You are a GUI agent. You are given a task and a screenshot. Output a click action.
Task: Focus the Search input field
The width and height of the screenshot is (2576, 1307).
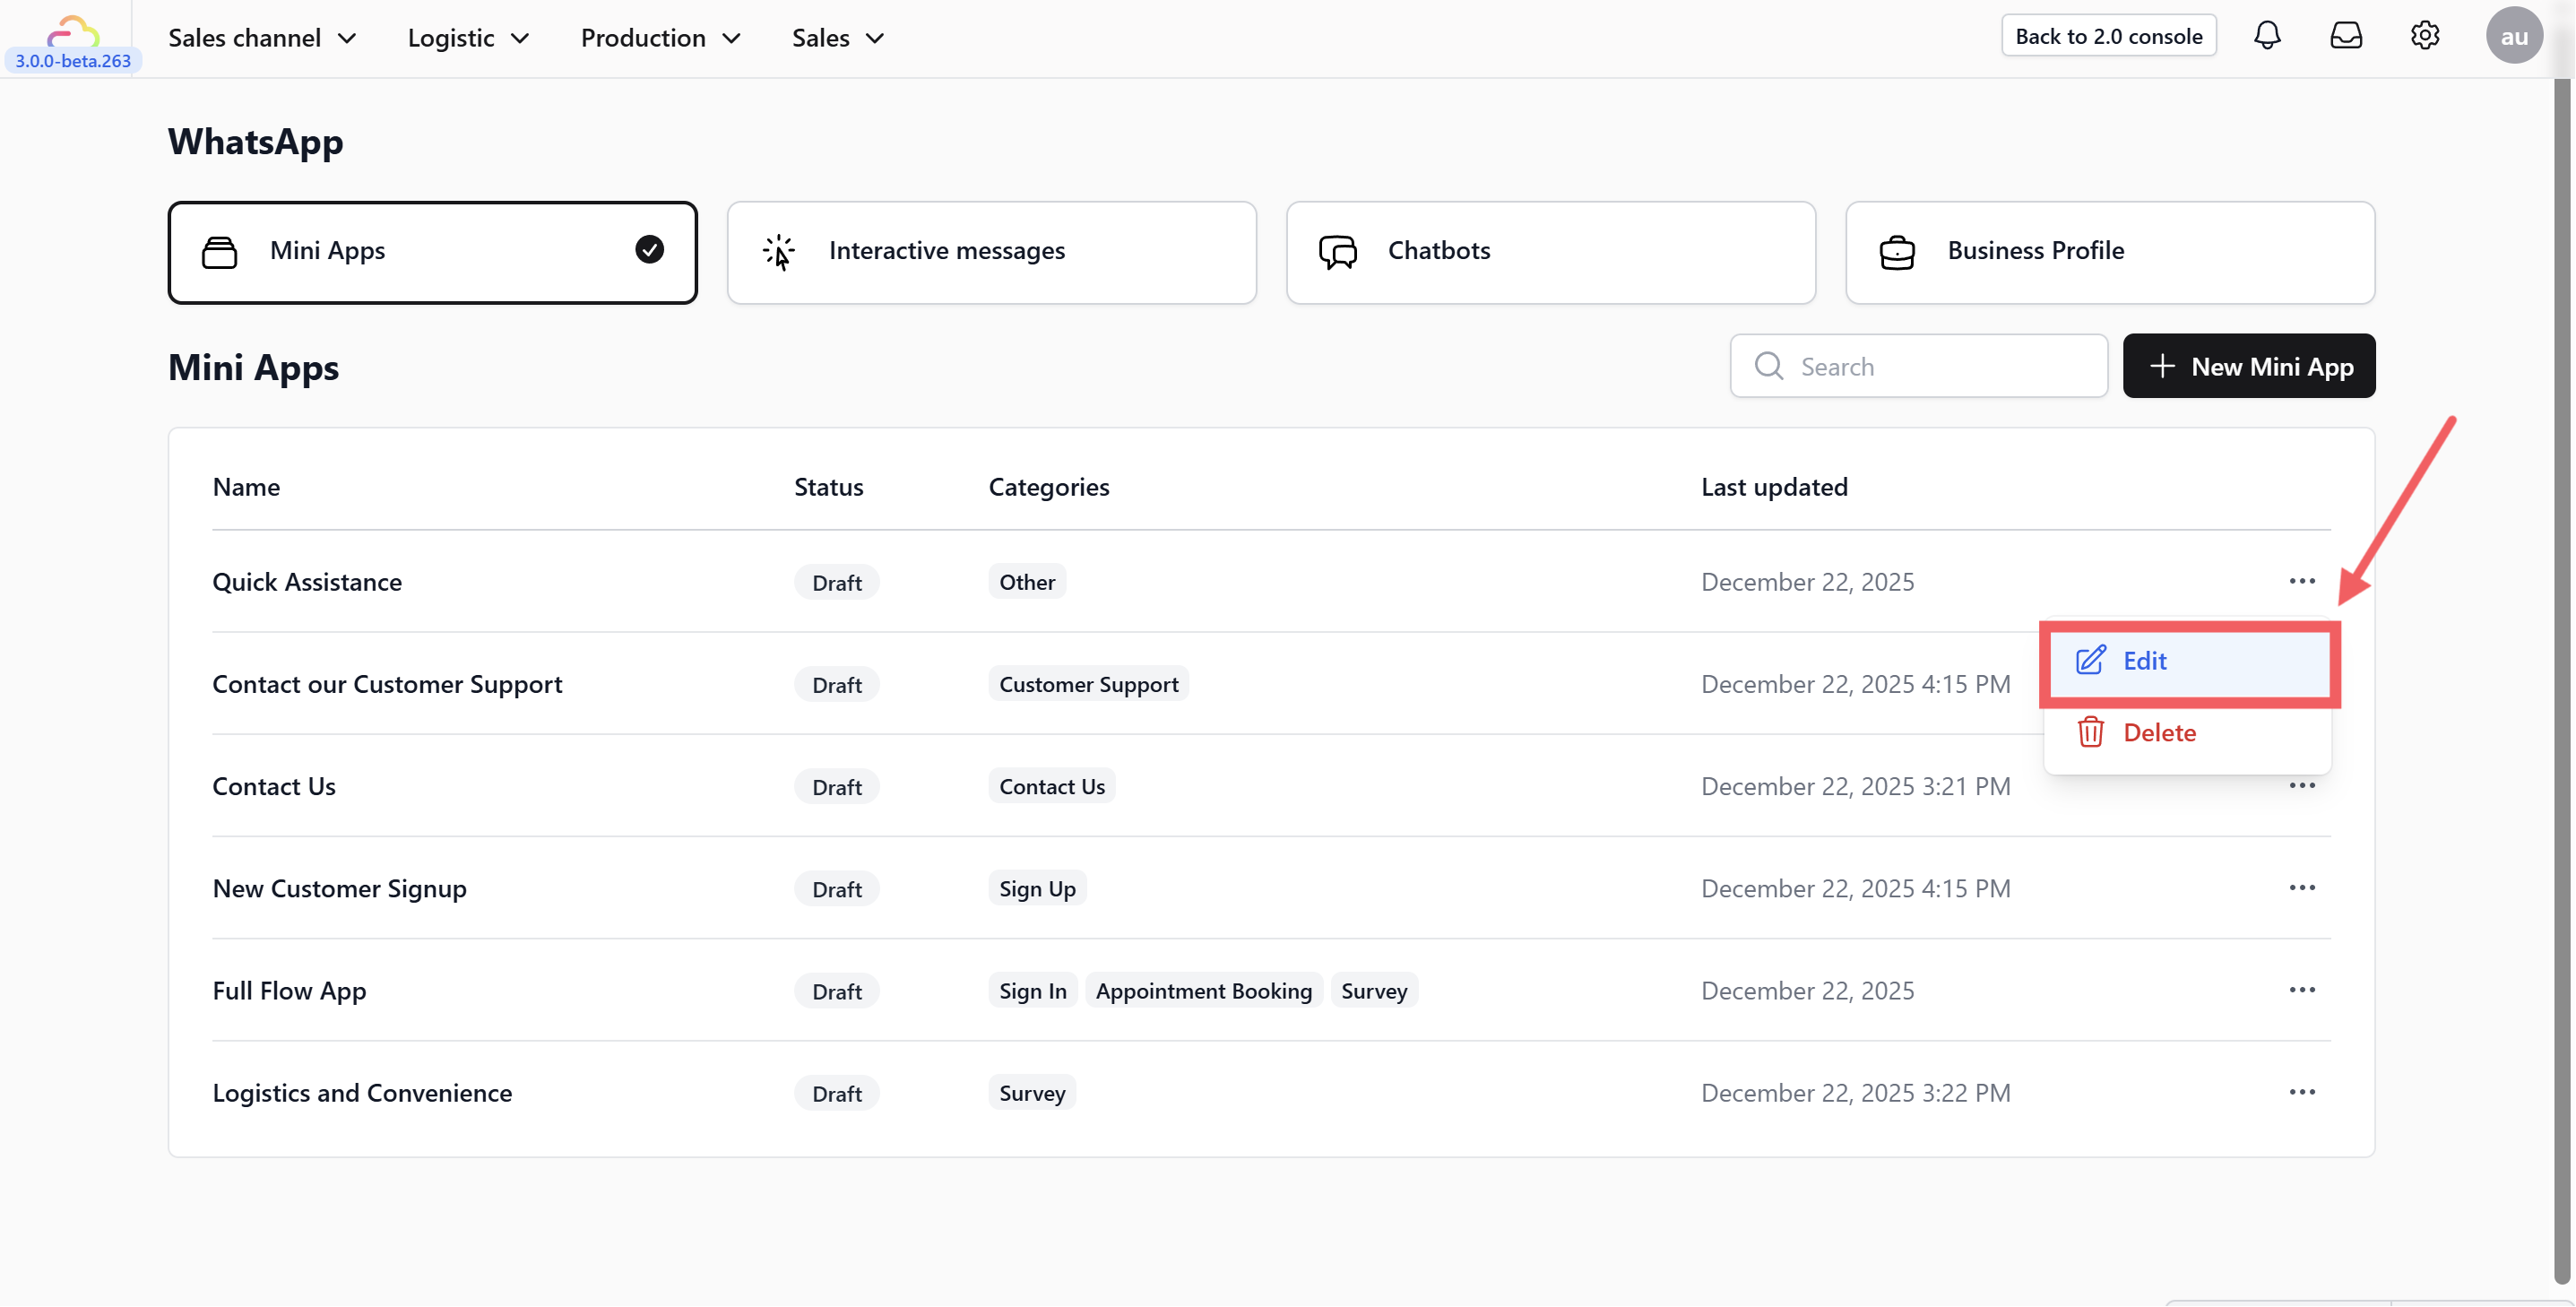click(x=1918, y=366)
